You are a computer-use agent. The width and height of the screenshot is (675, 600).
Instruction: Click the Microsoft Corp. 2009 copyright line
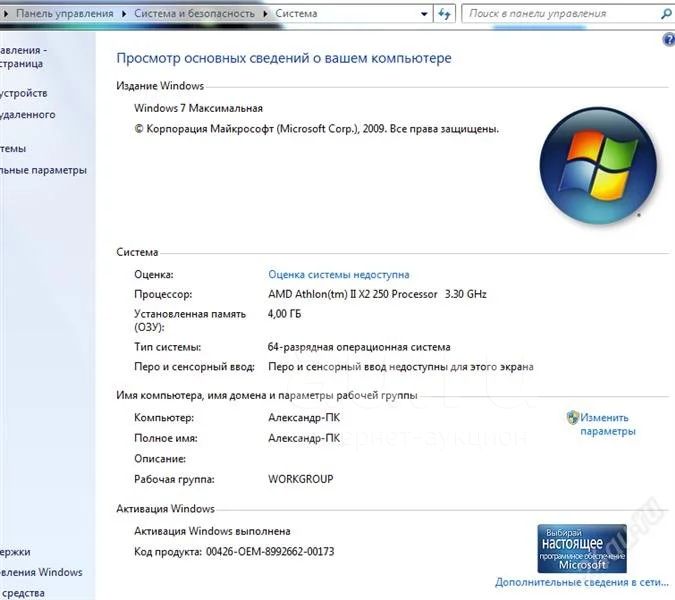tap(316, 129)
